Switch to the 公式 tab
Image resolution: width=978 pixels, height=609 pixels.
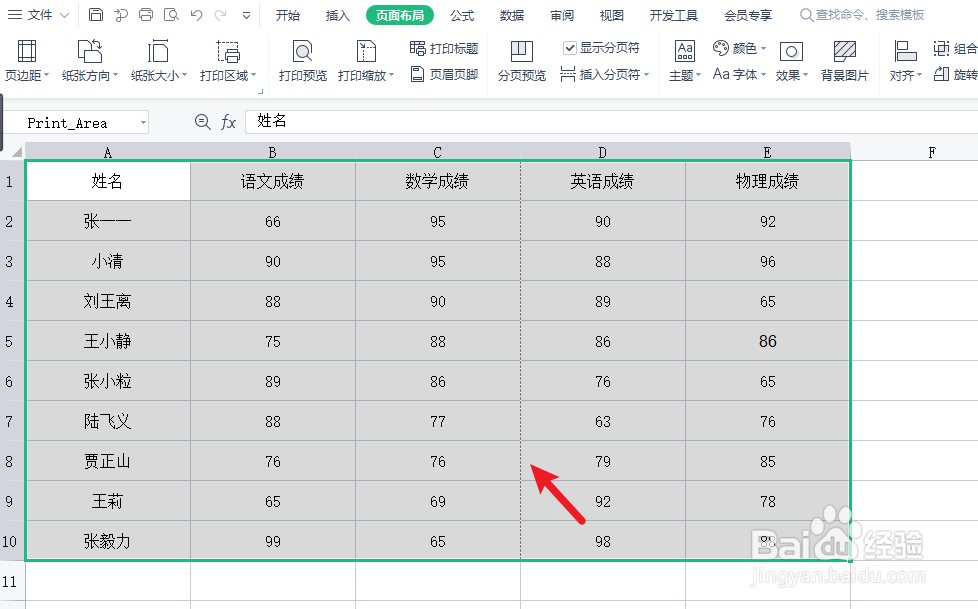pyautogui.click(x=462, y=15)
